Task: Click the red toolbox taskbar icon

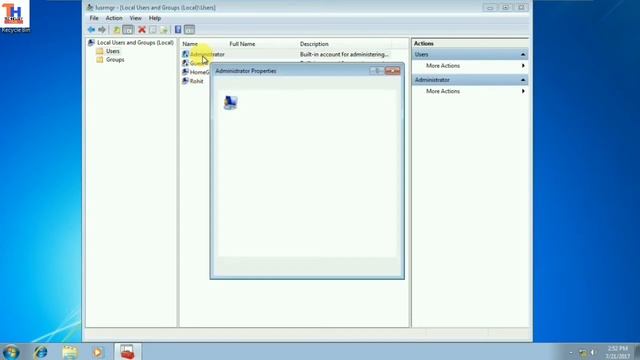Action: pyautogui.click(x=127, y=352)
